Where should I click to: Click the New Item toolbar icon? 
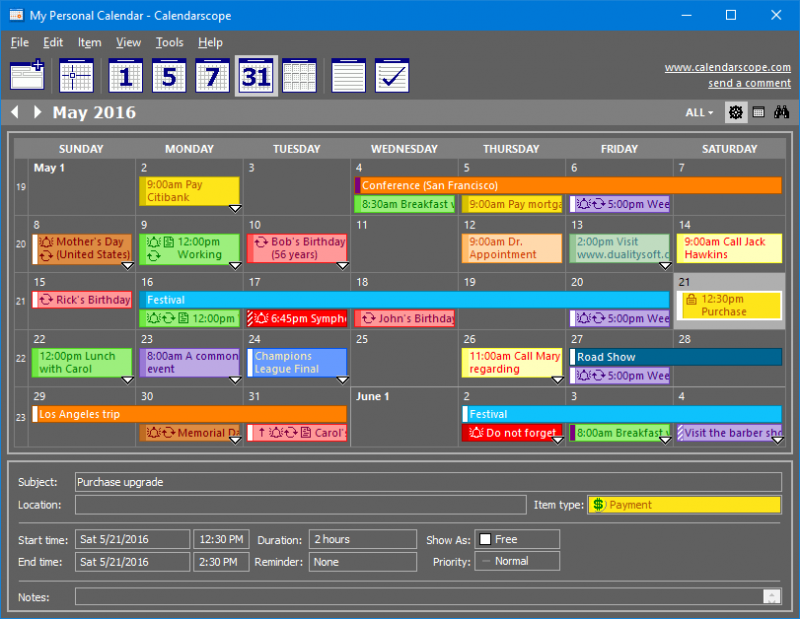click(27, 76)
